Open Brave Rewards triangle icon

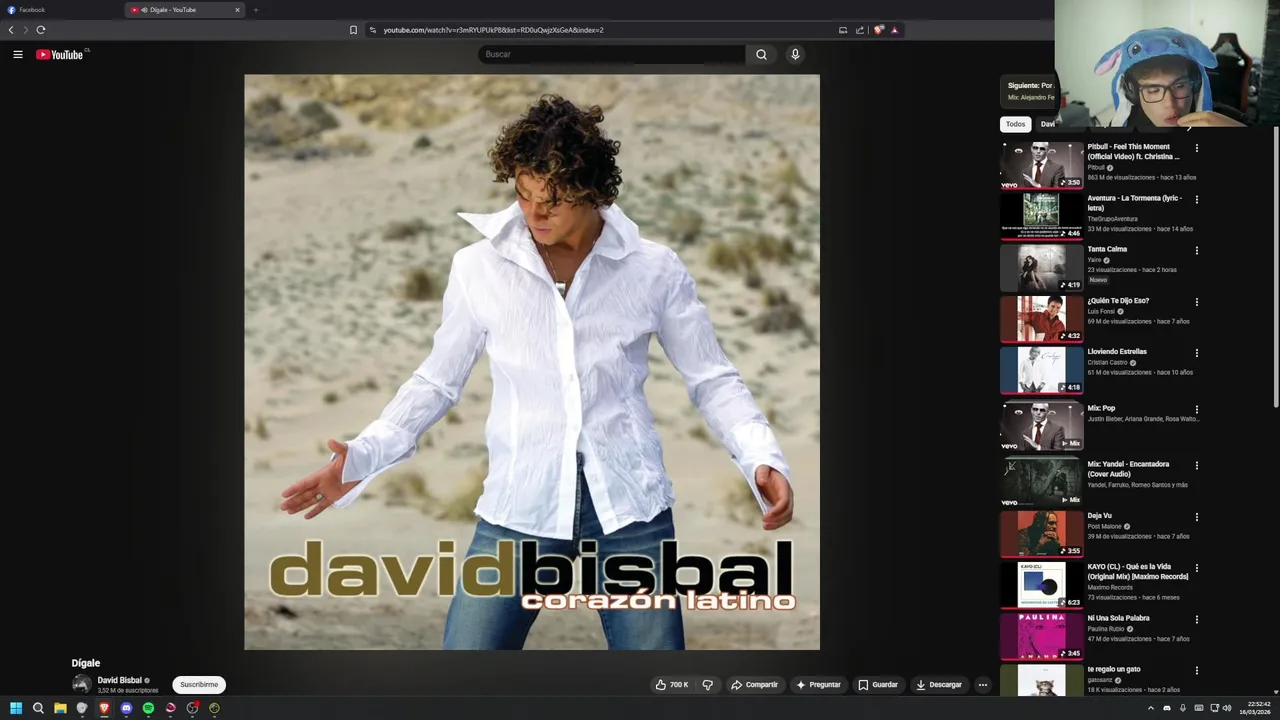(894, 30)
